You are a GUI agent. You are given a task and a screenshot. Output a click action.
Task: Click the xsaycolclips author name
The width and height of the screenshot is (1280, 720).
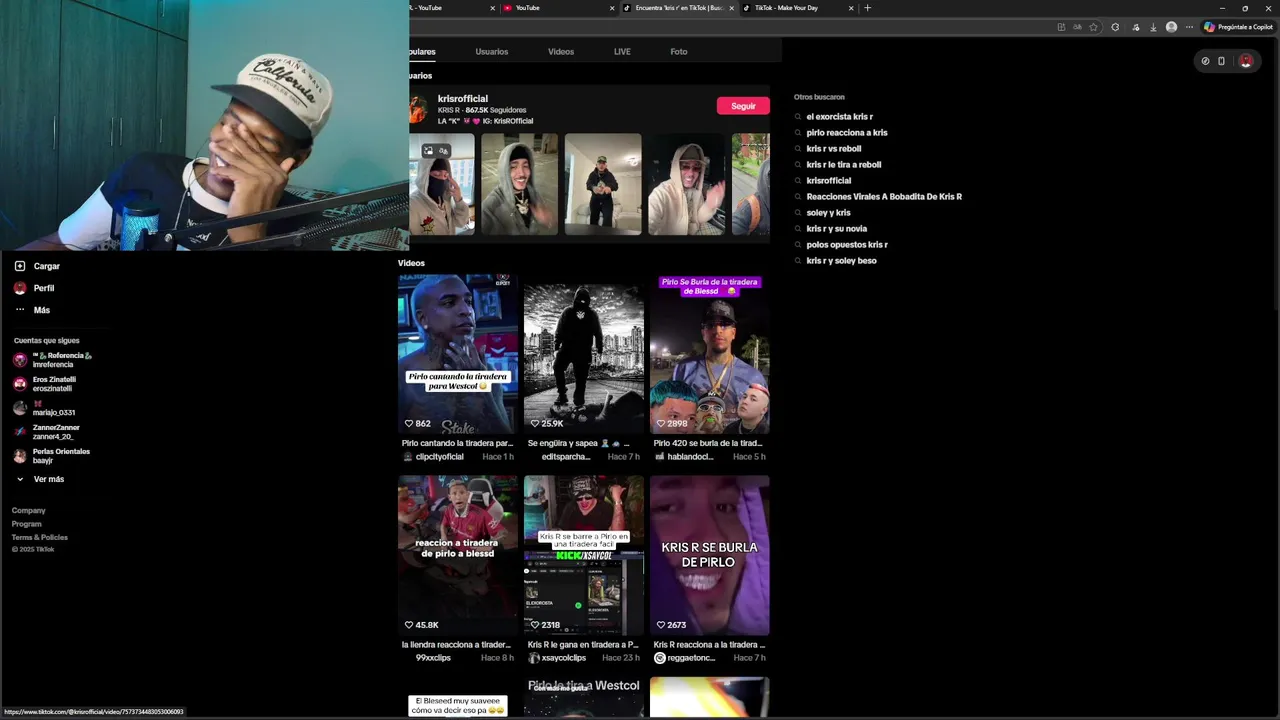pyautogui.click(x=563, y=658)
